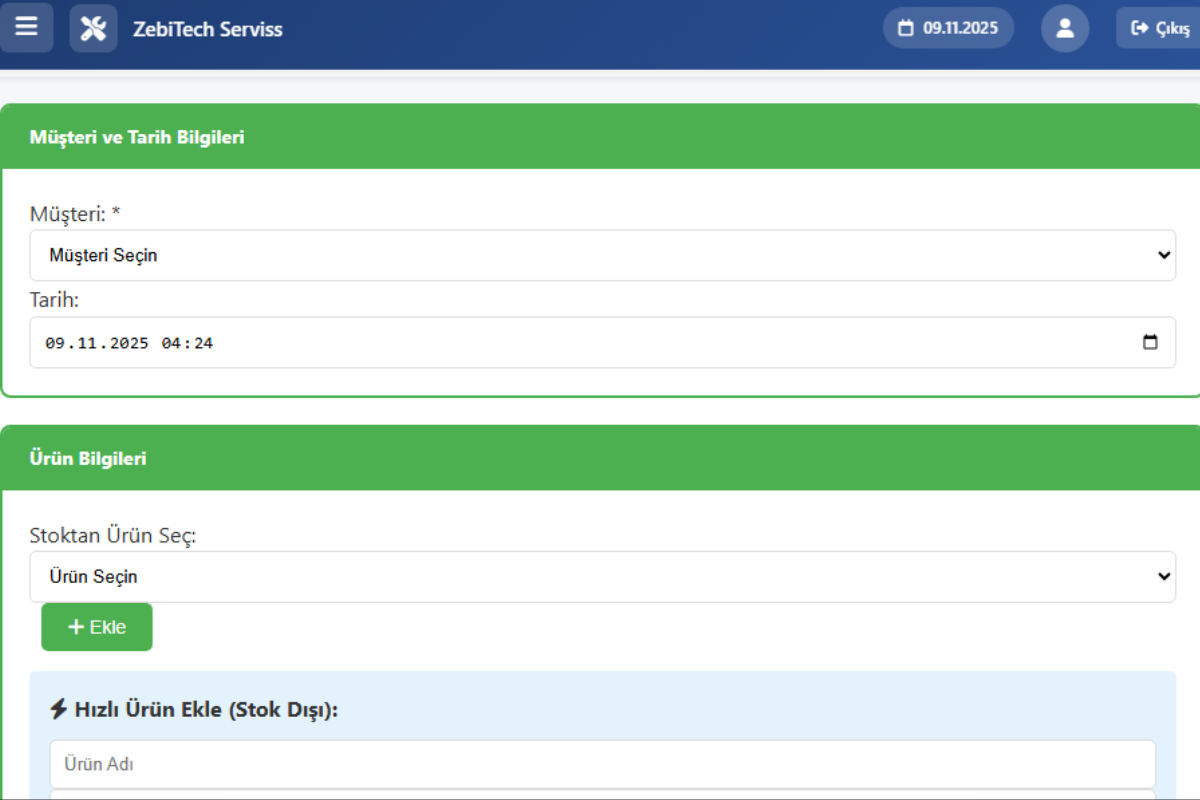Select the hour value in Tarih field
1200x800 pixels.
point(170,343)
